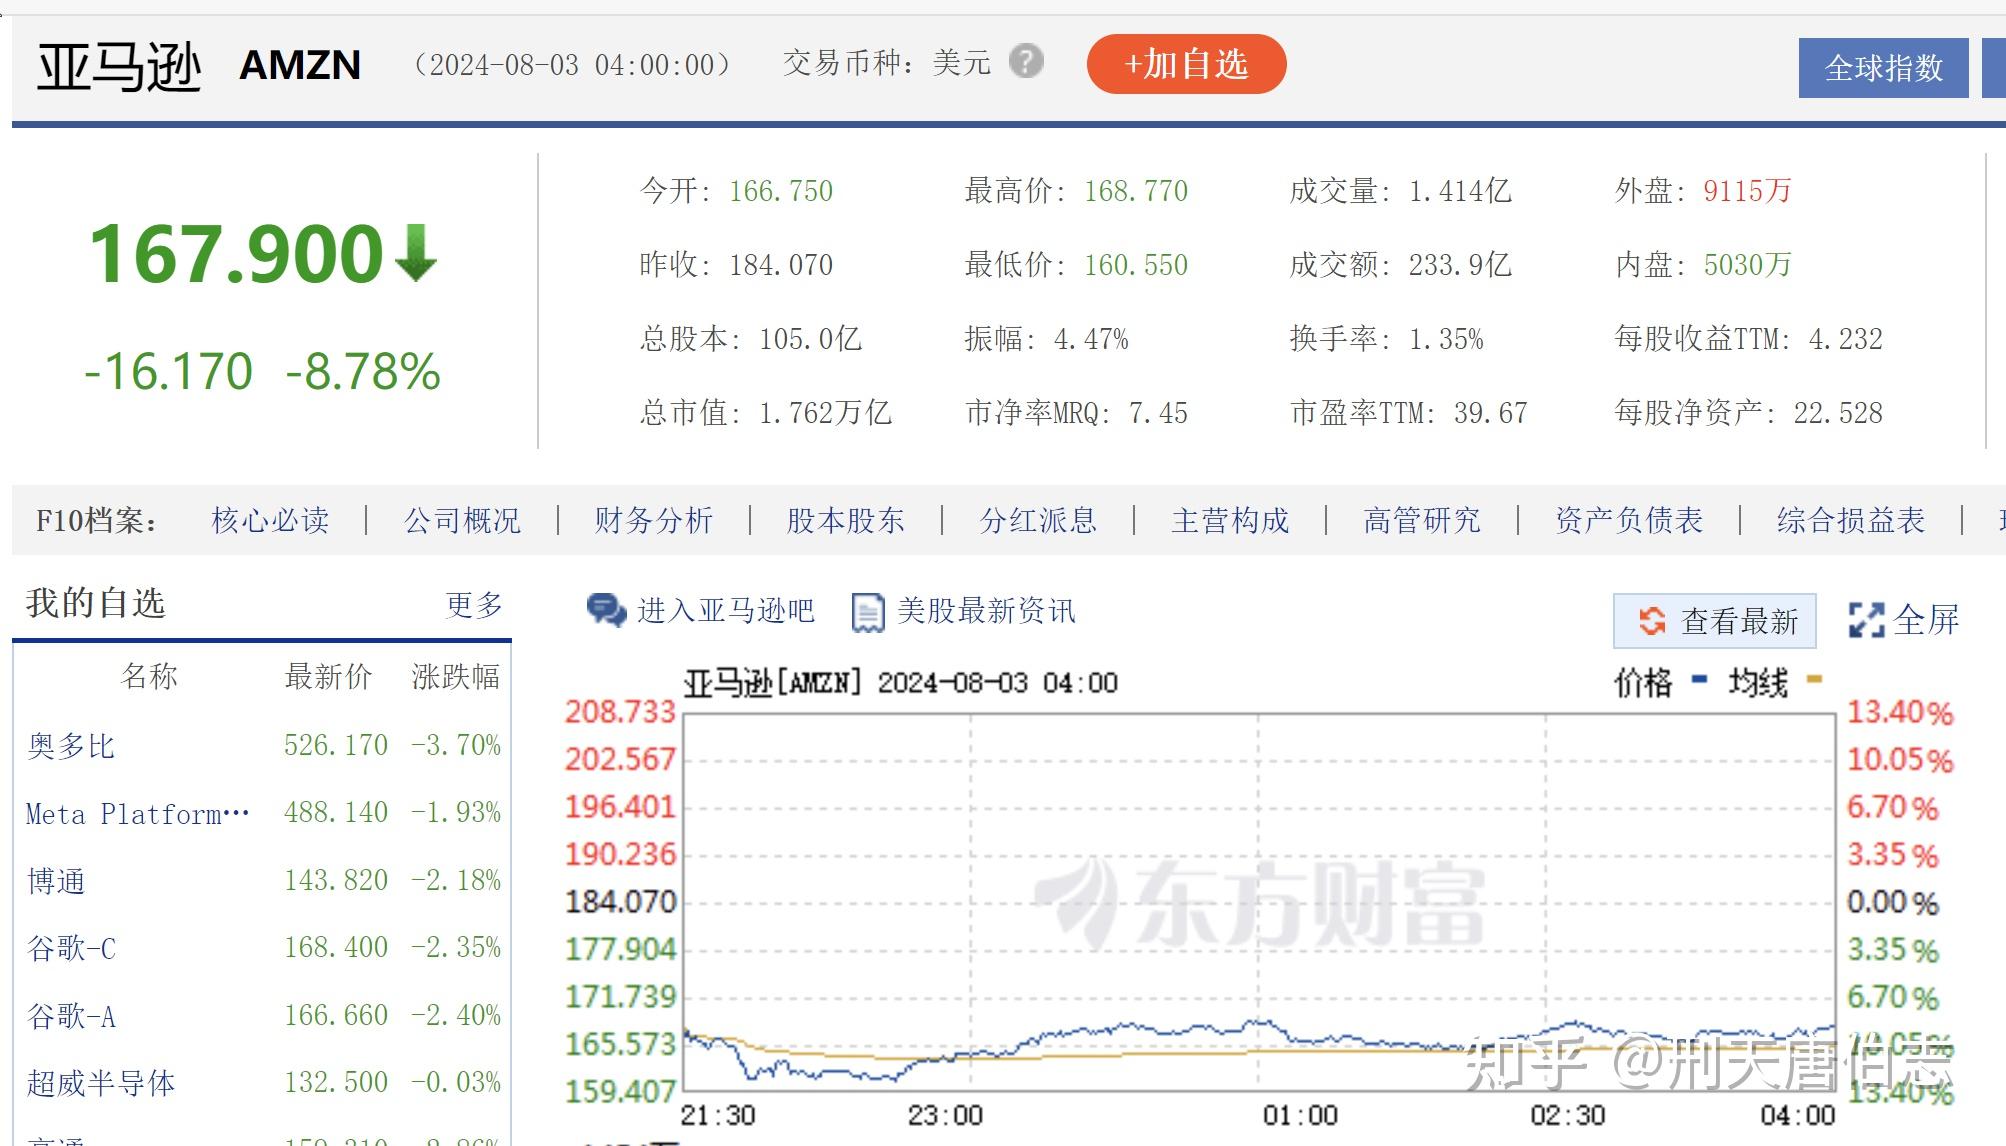This screenshot has height=1146, width=2006.
Task: Click the AMZN ticker symbol
Action: point(300,66)
